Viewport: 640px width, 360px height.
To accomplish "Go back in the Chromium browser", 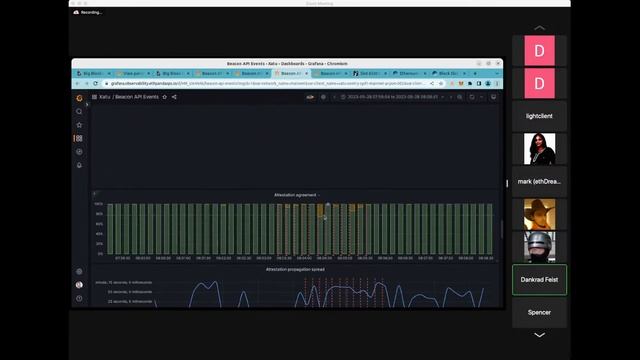I will (78, 83).
